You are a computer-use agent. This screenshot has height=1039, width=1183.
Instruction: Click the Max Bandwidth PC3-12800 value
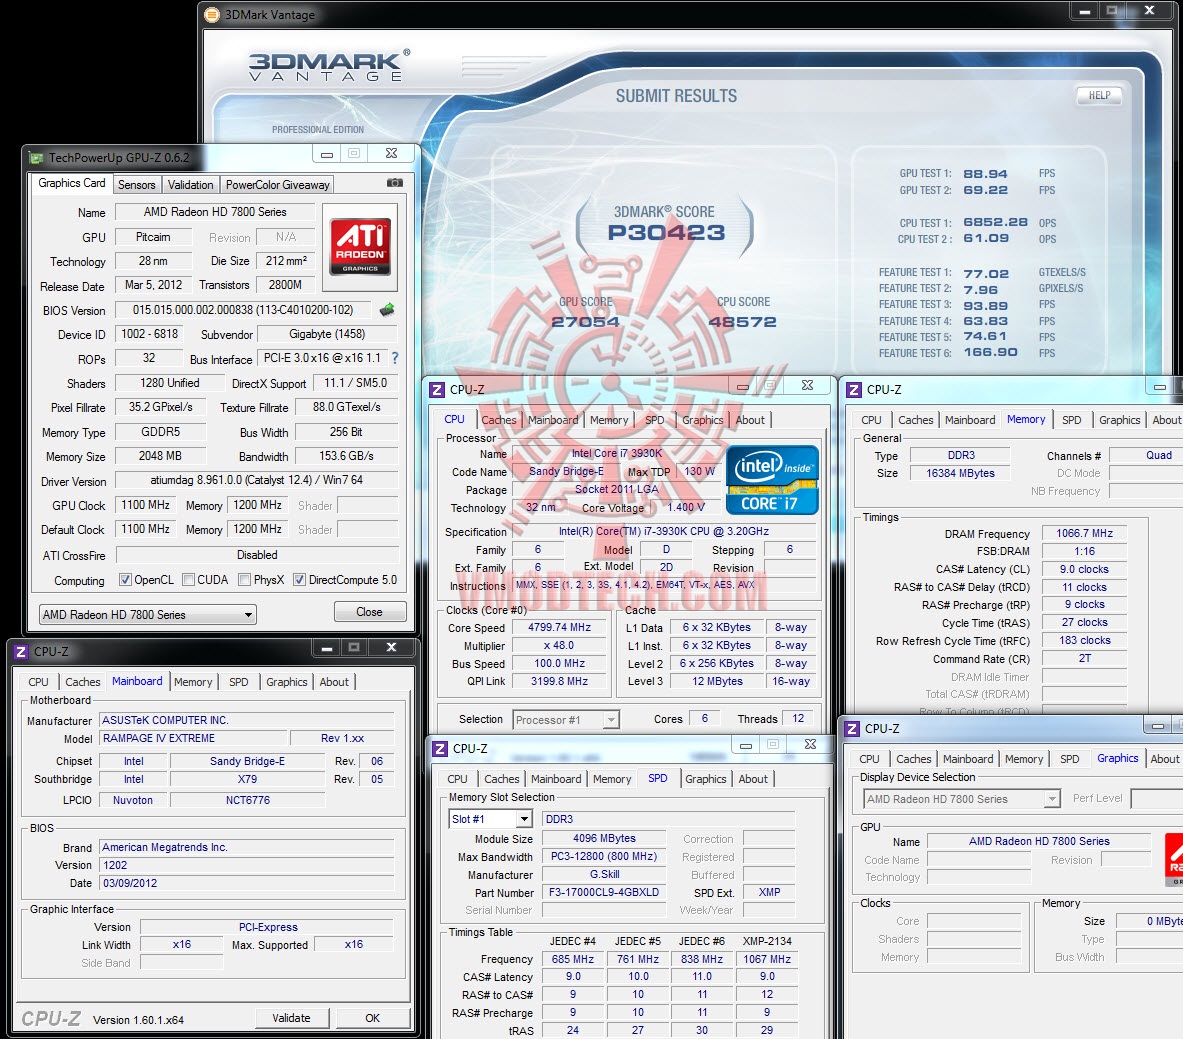[604, 857]
